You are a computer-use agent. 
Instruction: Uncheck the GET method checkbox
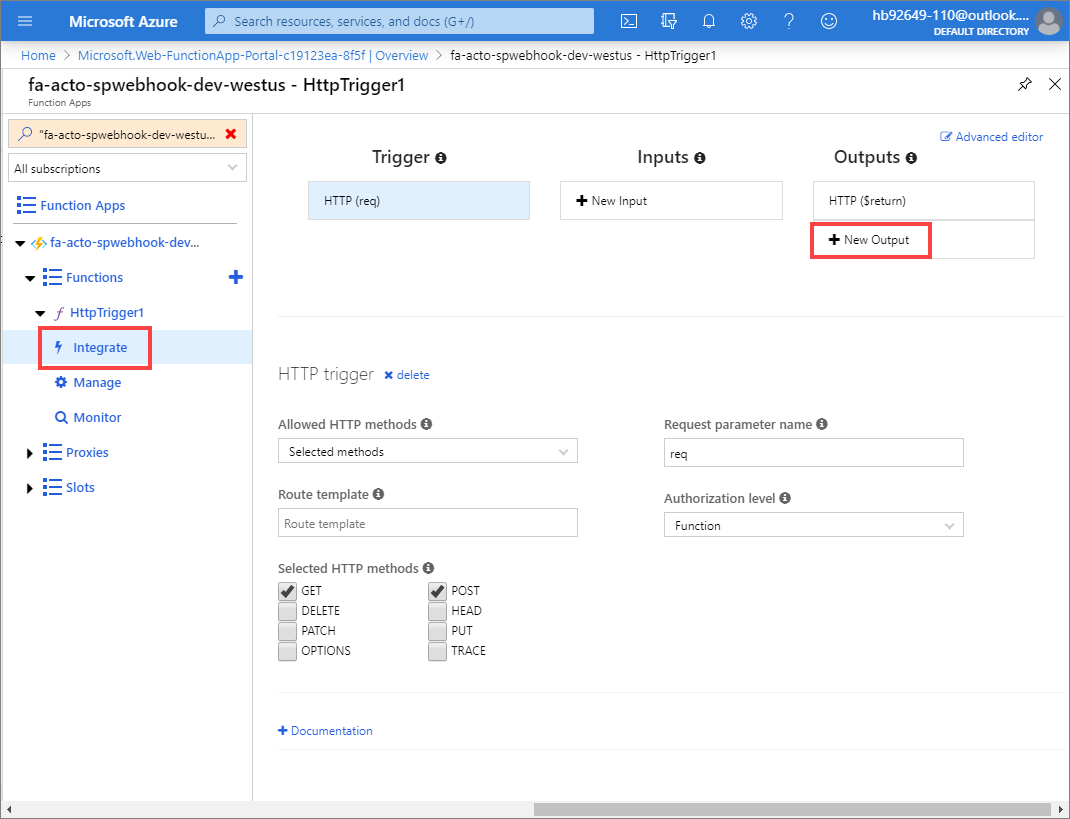click(x=287, y=591)
